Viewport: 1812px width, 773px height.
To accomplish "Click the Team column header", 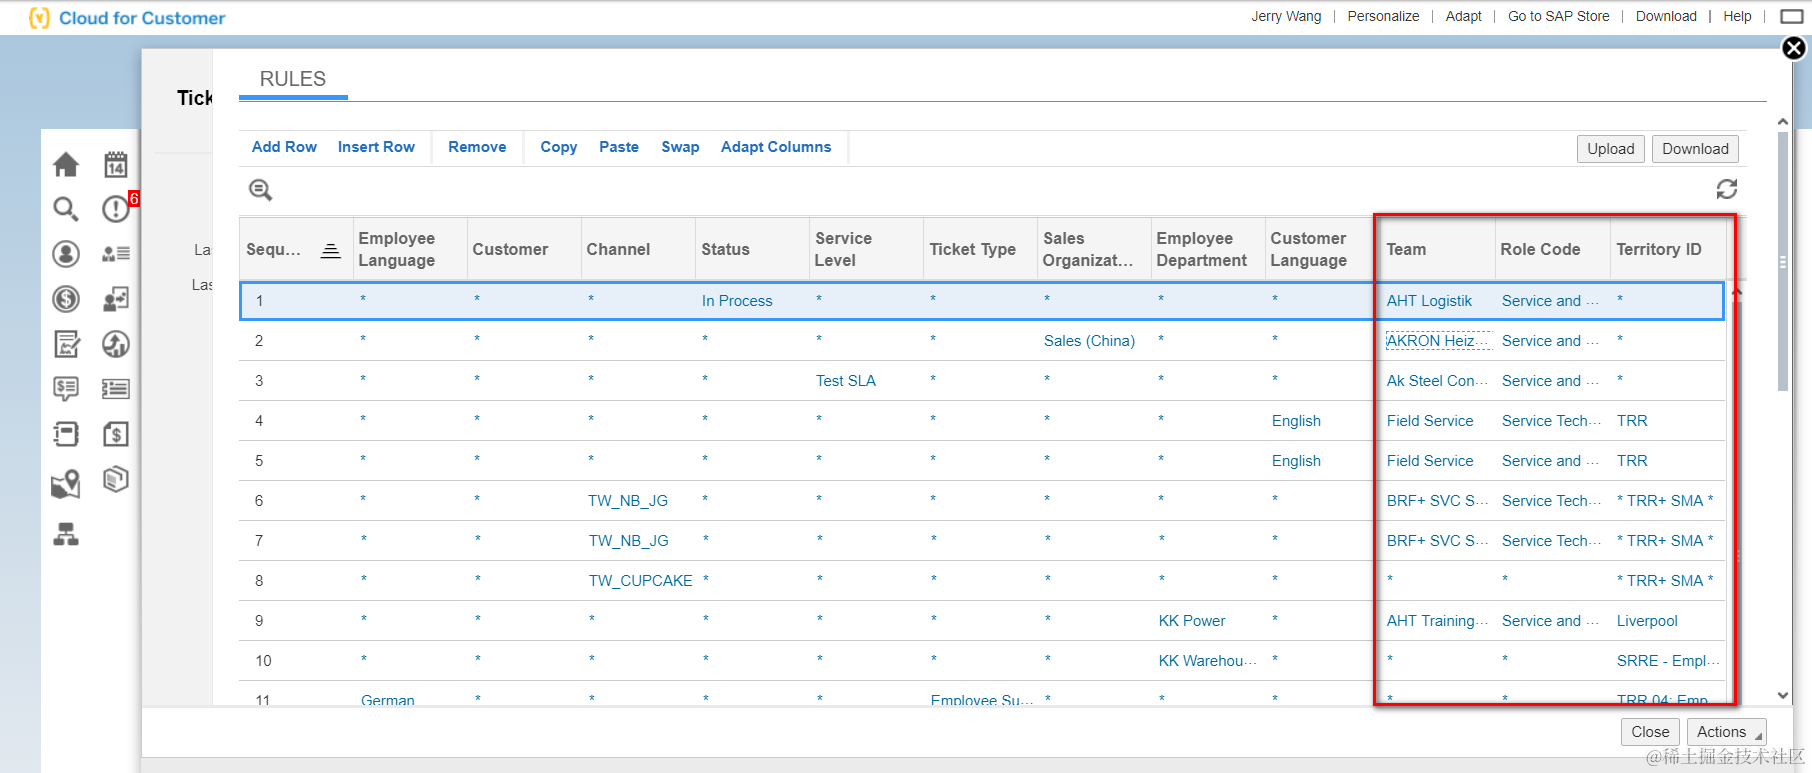I will coord(1436,250).
